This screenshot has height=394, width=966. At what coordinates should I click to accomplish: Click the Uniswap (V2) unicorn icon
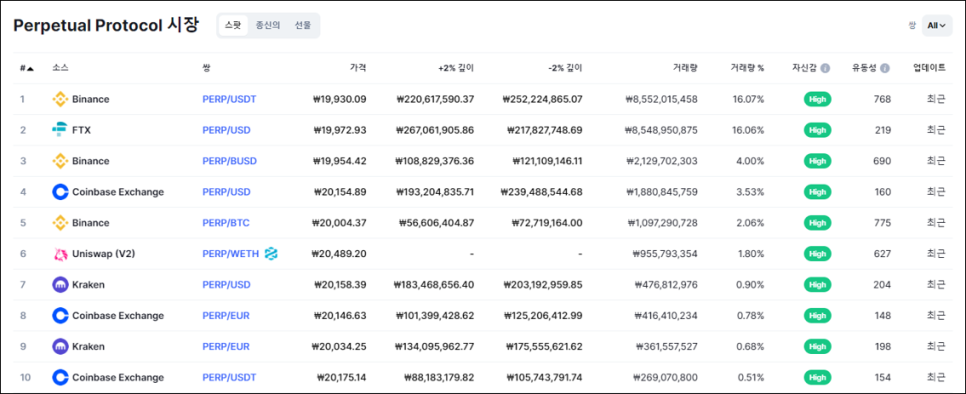(60, 254)
